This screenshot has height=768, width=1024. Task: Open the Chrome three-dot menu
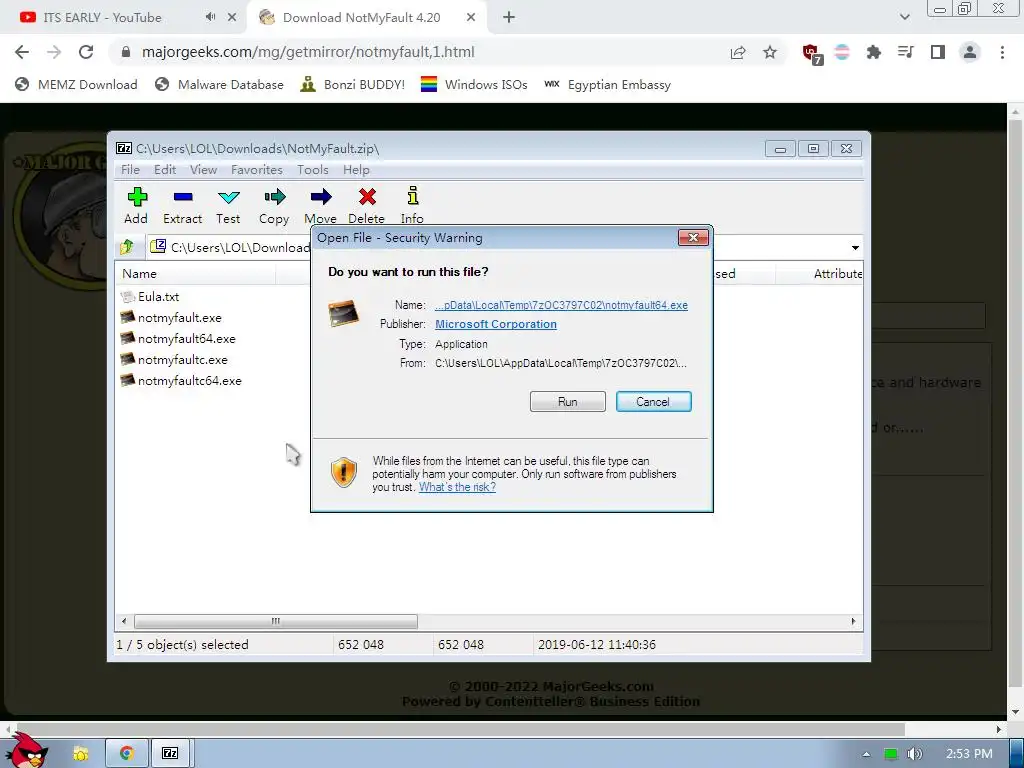[1002, 52]
